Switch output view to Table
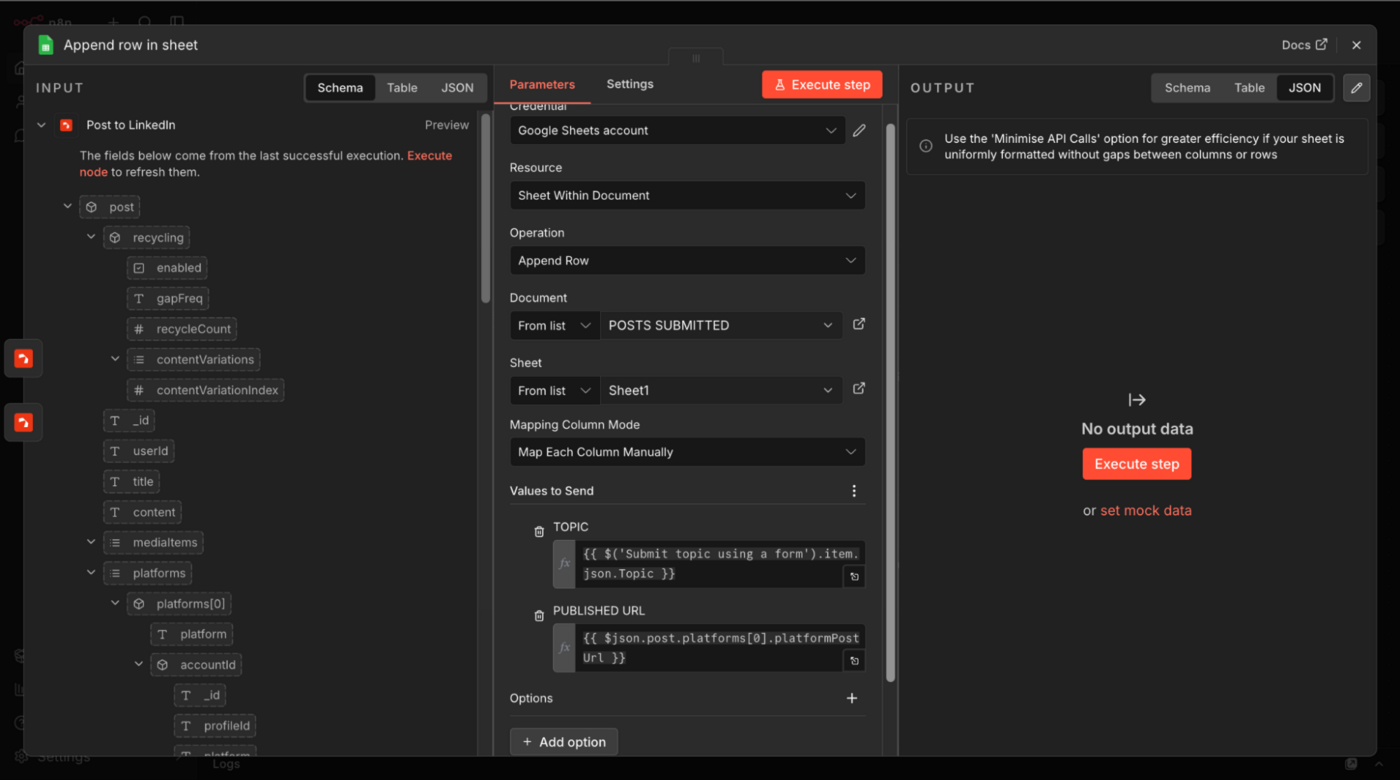 1249,88
